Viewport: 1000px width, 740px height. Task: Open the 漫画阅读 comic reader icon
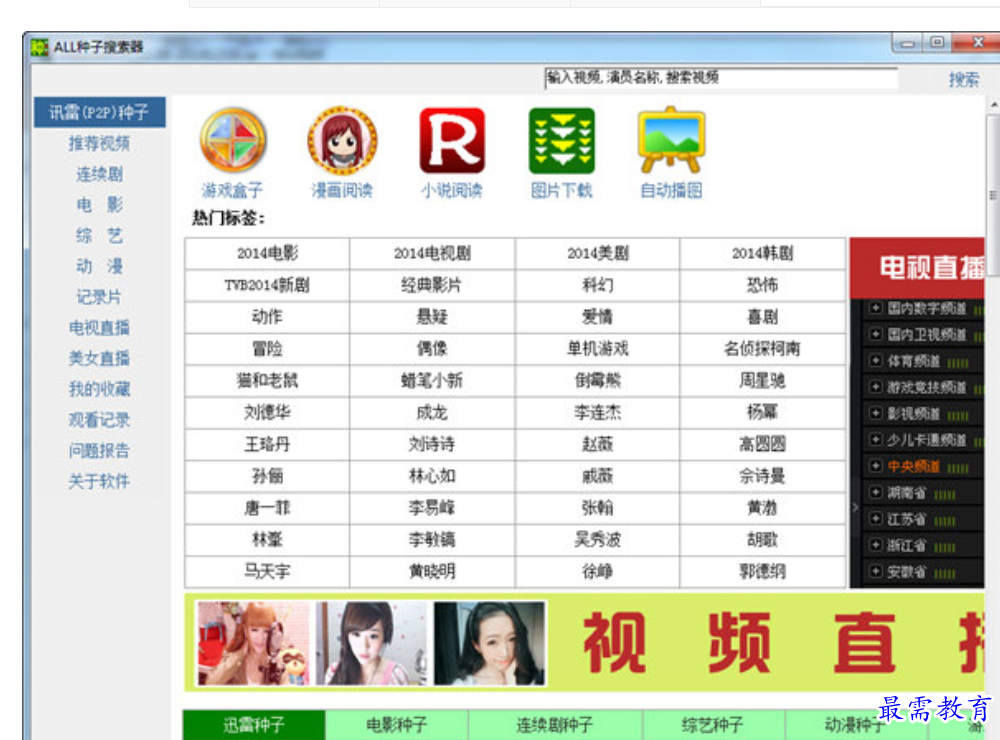click(342, 140)
